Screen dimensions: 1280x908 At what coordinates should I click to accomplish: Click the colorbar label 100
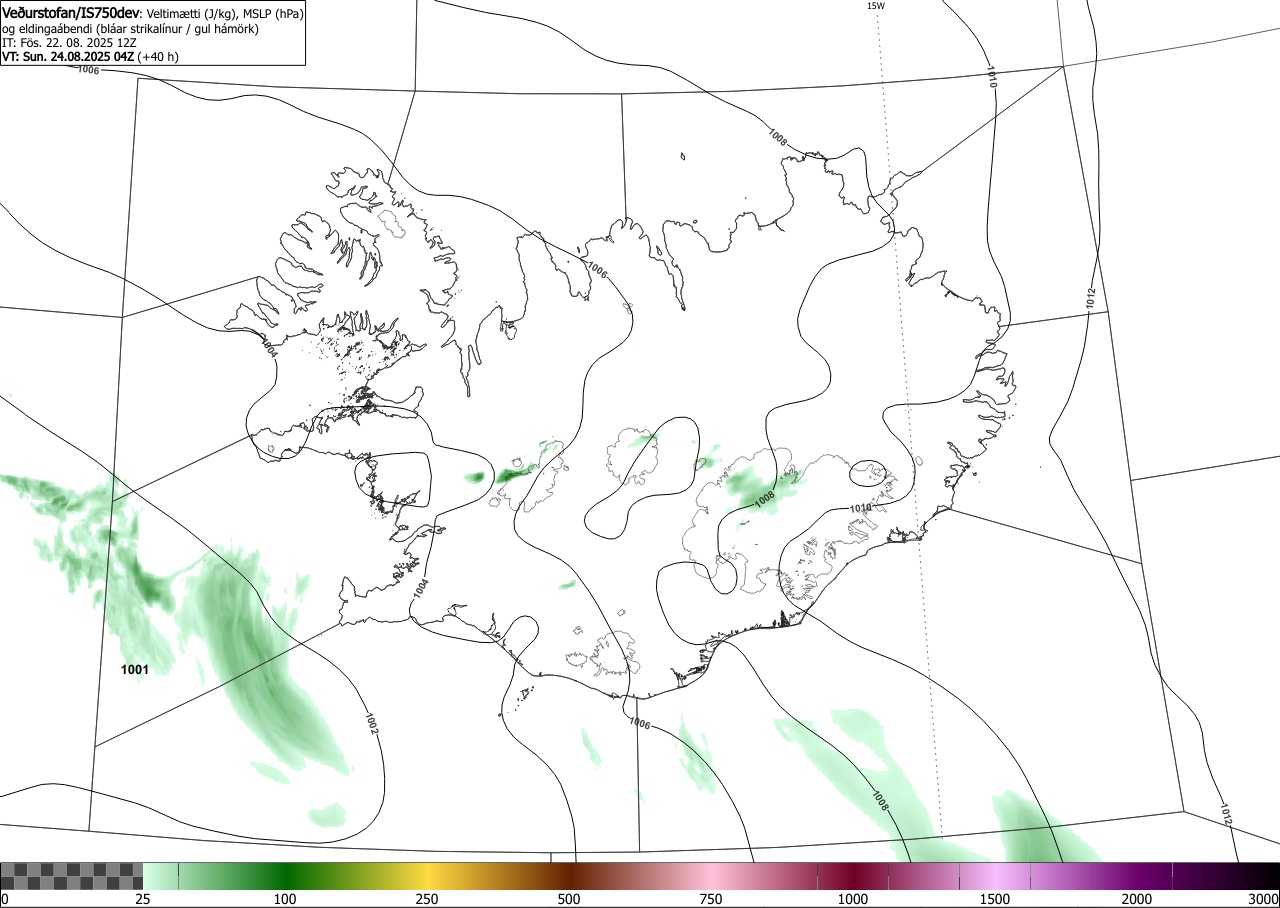(285, 899)
